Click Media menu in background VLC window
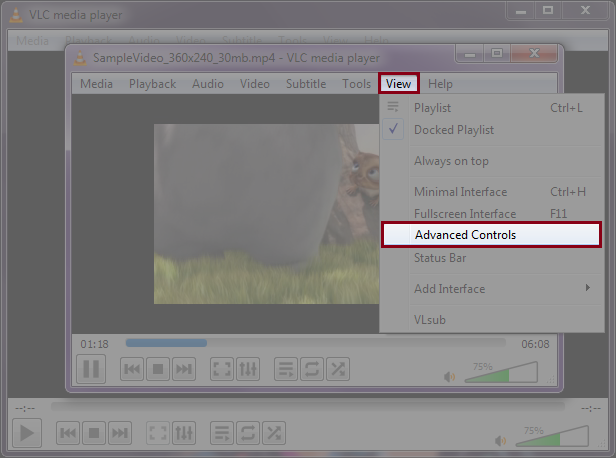This screenshot has width=616, height=458. click(x=32, y=40)
